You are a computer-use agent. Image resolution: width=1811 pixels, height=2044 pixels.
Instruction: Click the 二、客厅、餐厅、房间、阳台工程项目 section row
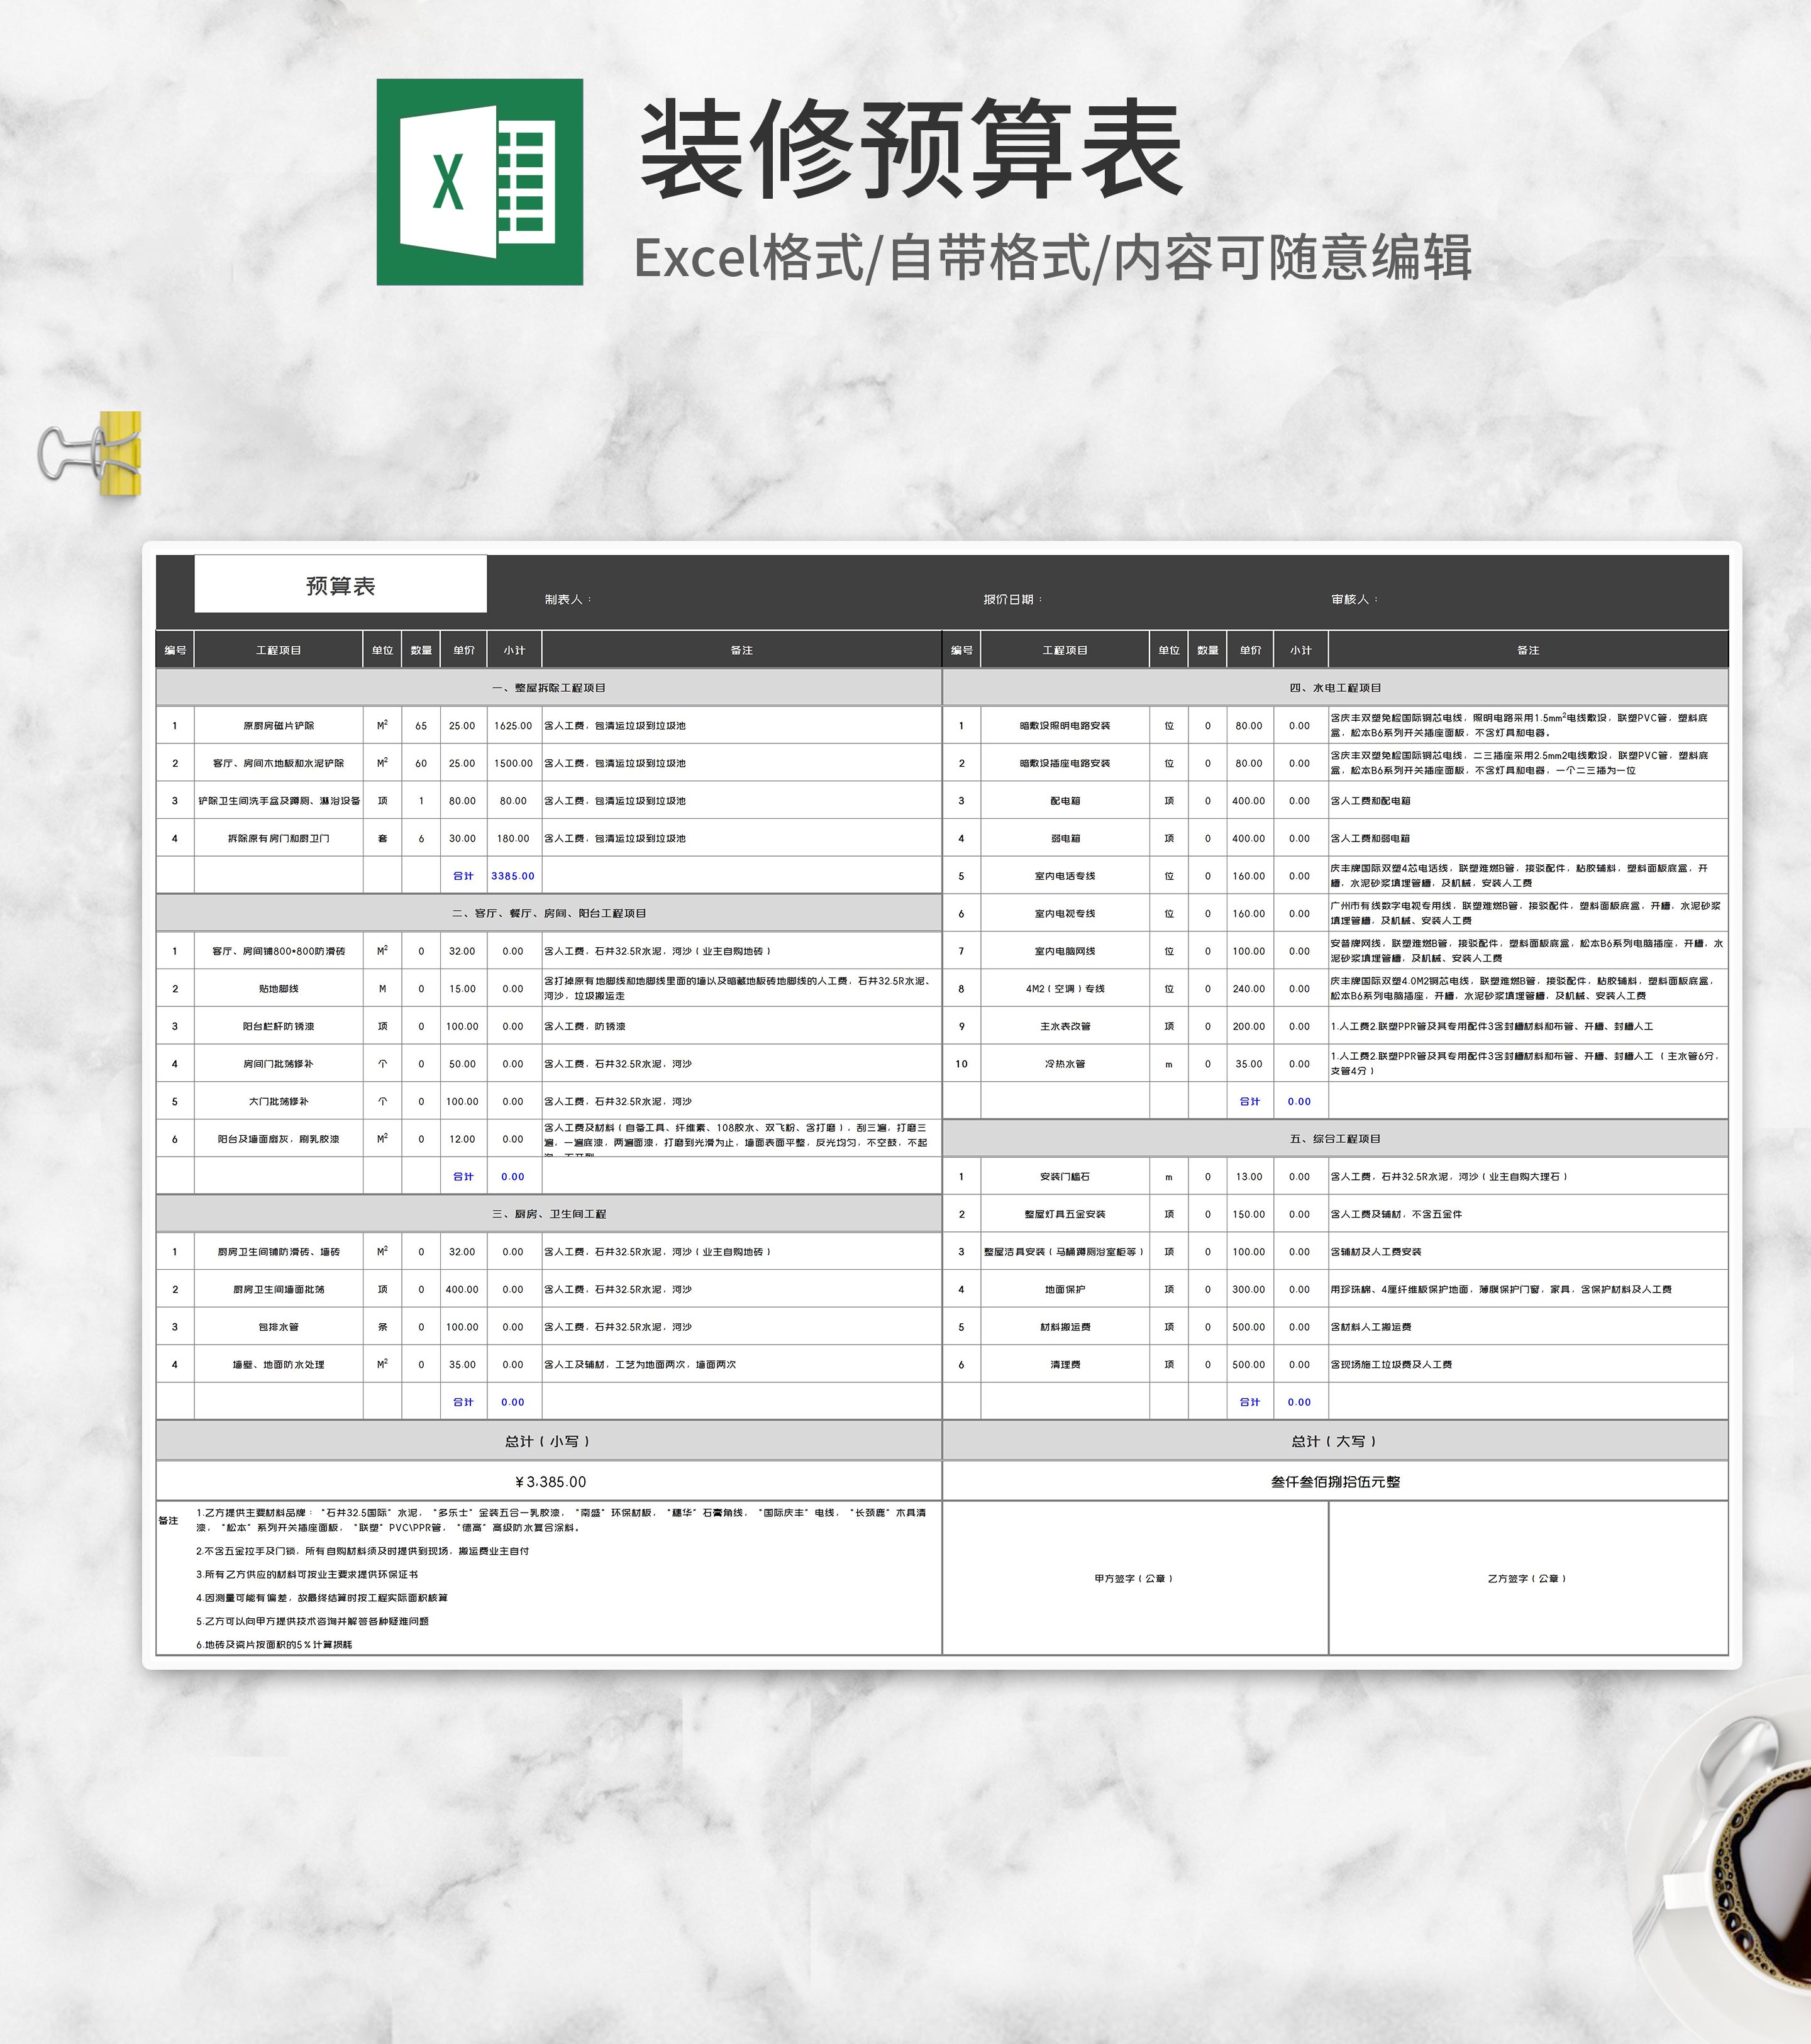pyautogui.click(x=548, y=913)
